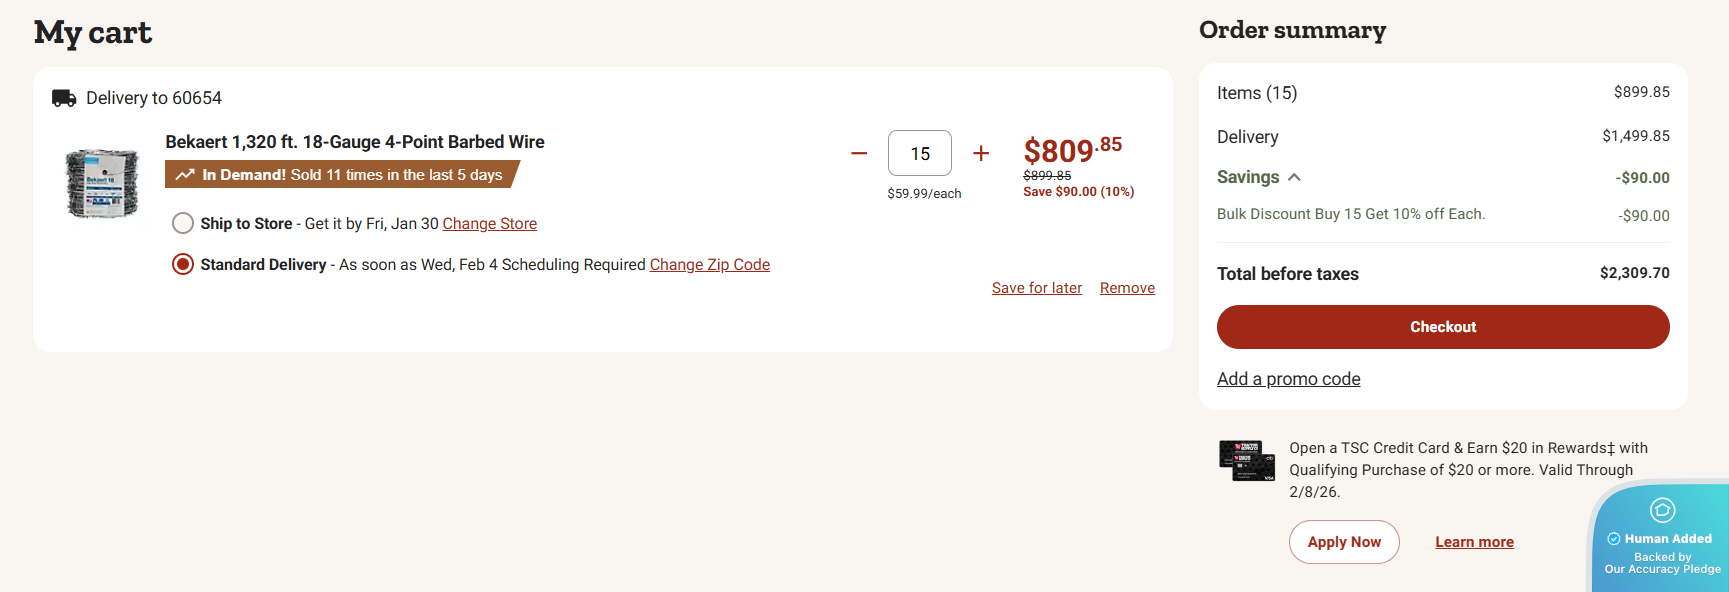Screen dimensions: 1729x592
Task: Click Add a promo code
Action: coord(1288,379)
